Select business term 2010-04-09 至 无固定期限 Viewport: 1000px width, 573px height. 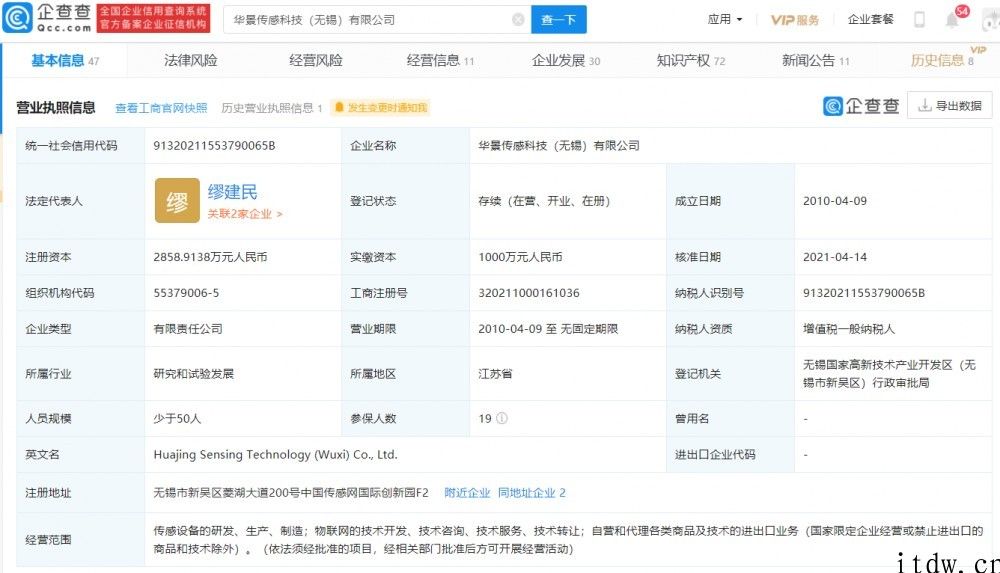pos(548,329)
